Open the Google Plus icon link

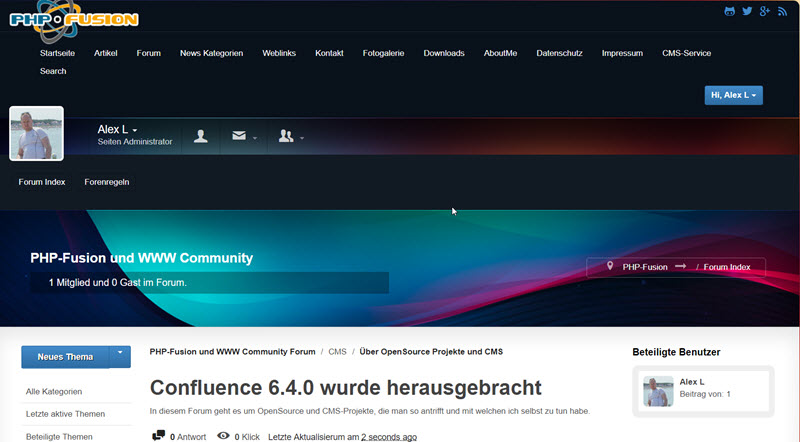point(764,11)
